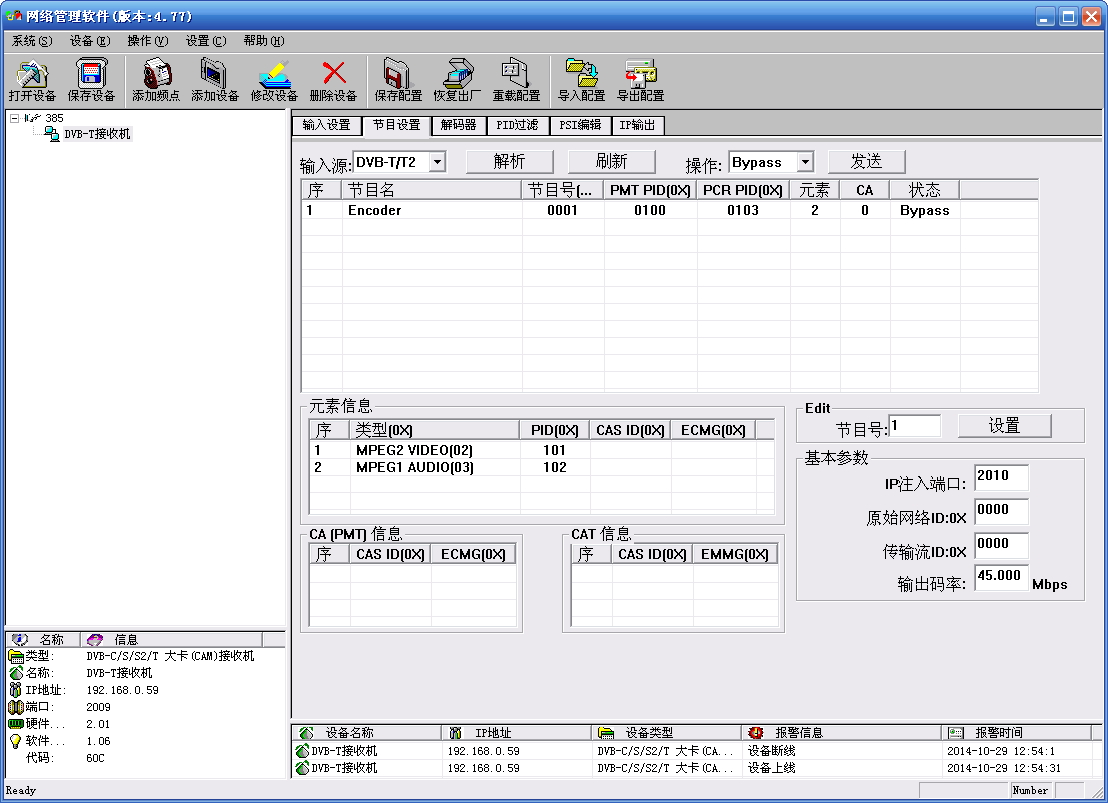Click the 类型(0X) column header in 元素信息
This screenshot has width=1108, height=803.
[x=435, y=430]
